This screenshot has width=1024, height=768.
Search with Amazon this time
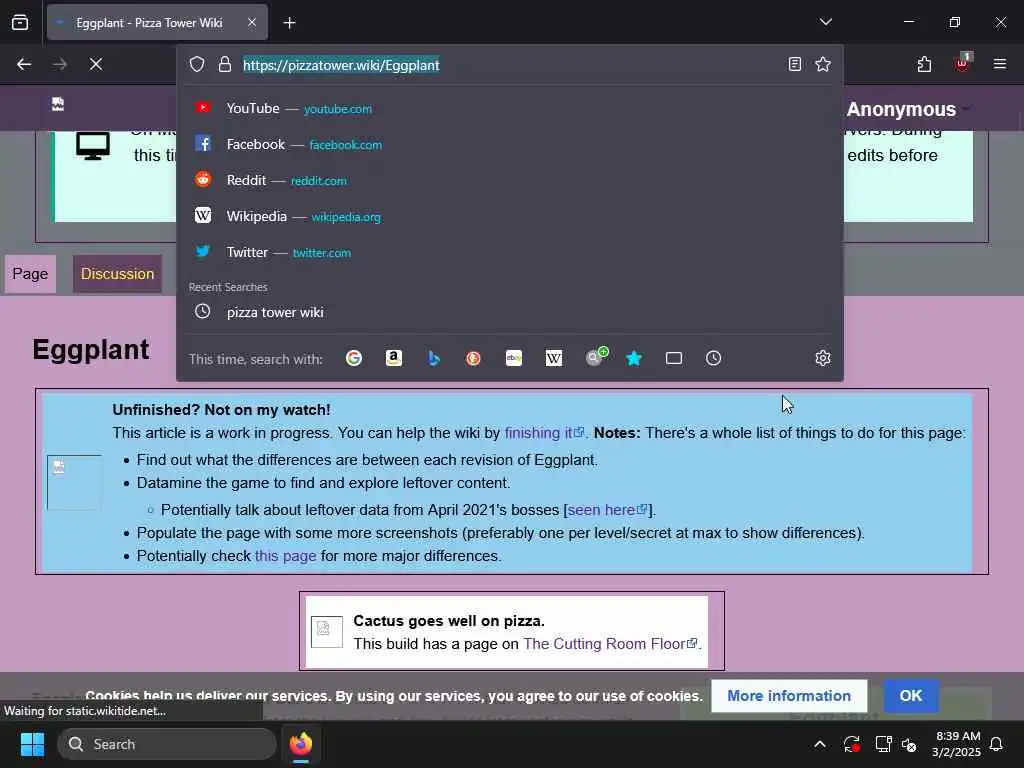[394, 358]
